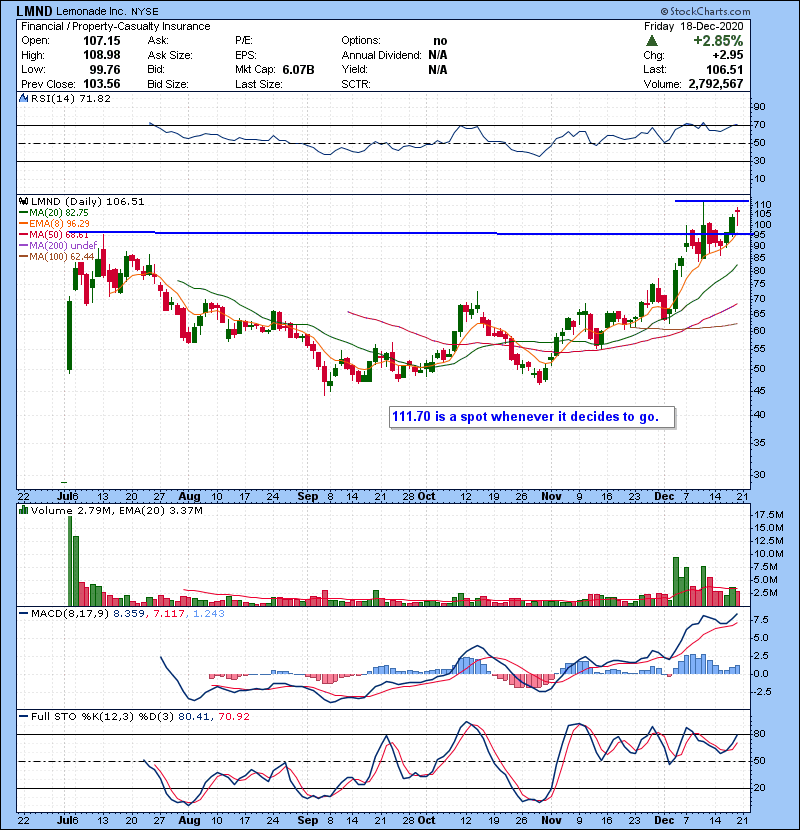800x830 pixels.
Task: Click the LMND (Daily) 106.51 chart label
Action: (87, 202)
